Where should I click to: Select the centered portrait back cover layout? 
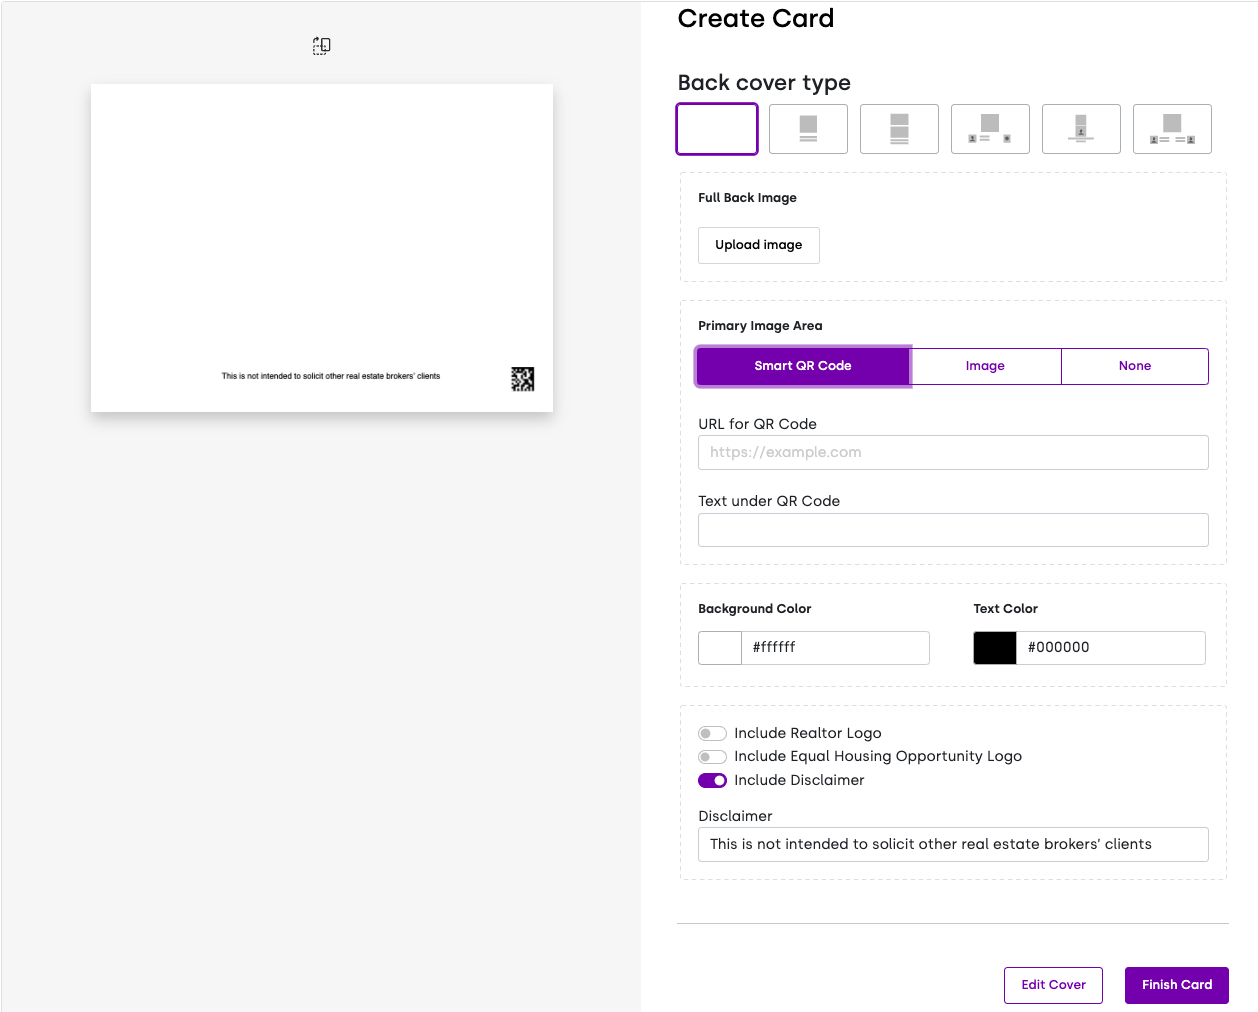[x=1081, y=129]
